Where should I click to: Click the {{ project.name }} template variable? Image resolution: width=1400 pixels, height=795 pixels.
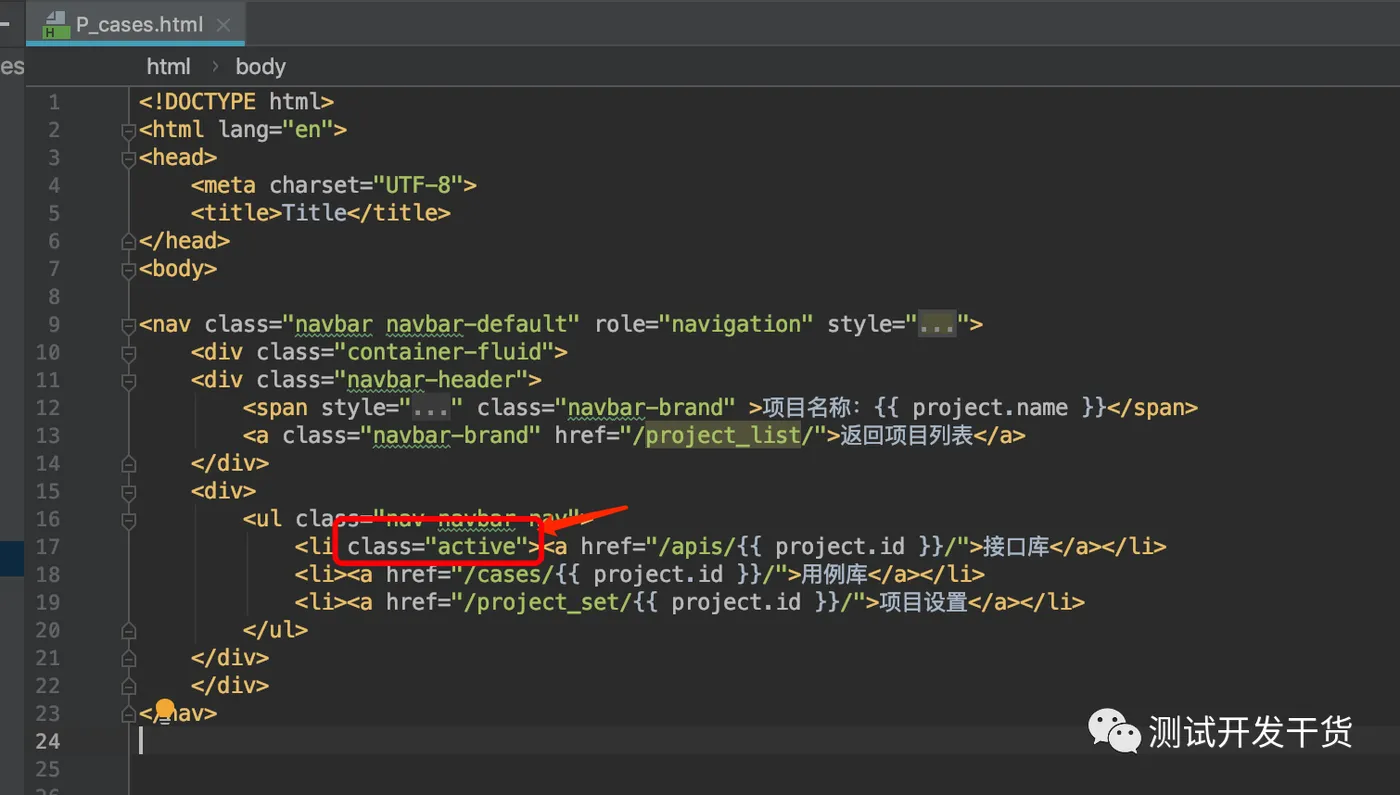[990, 408]
